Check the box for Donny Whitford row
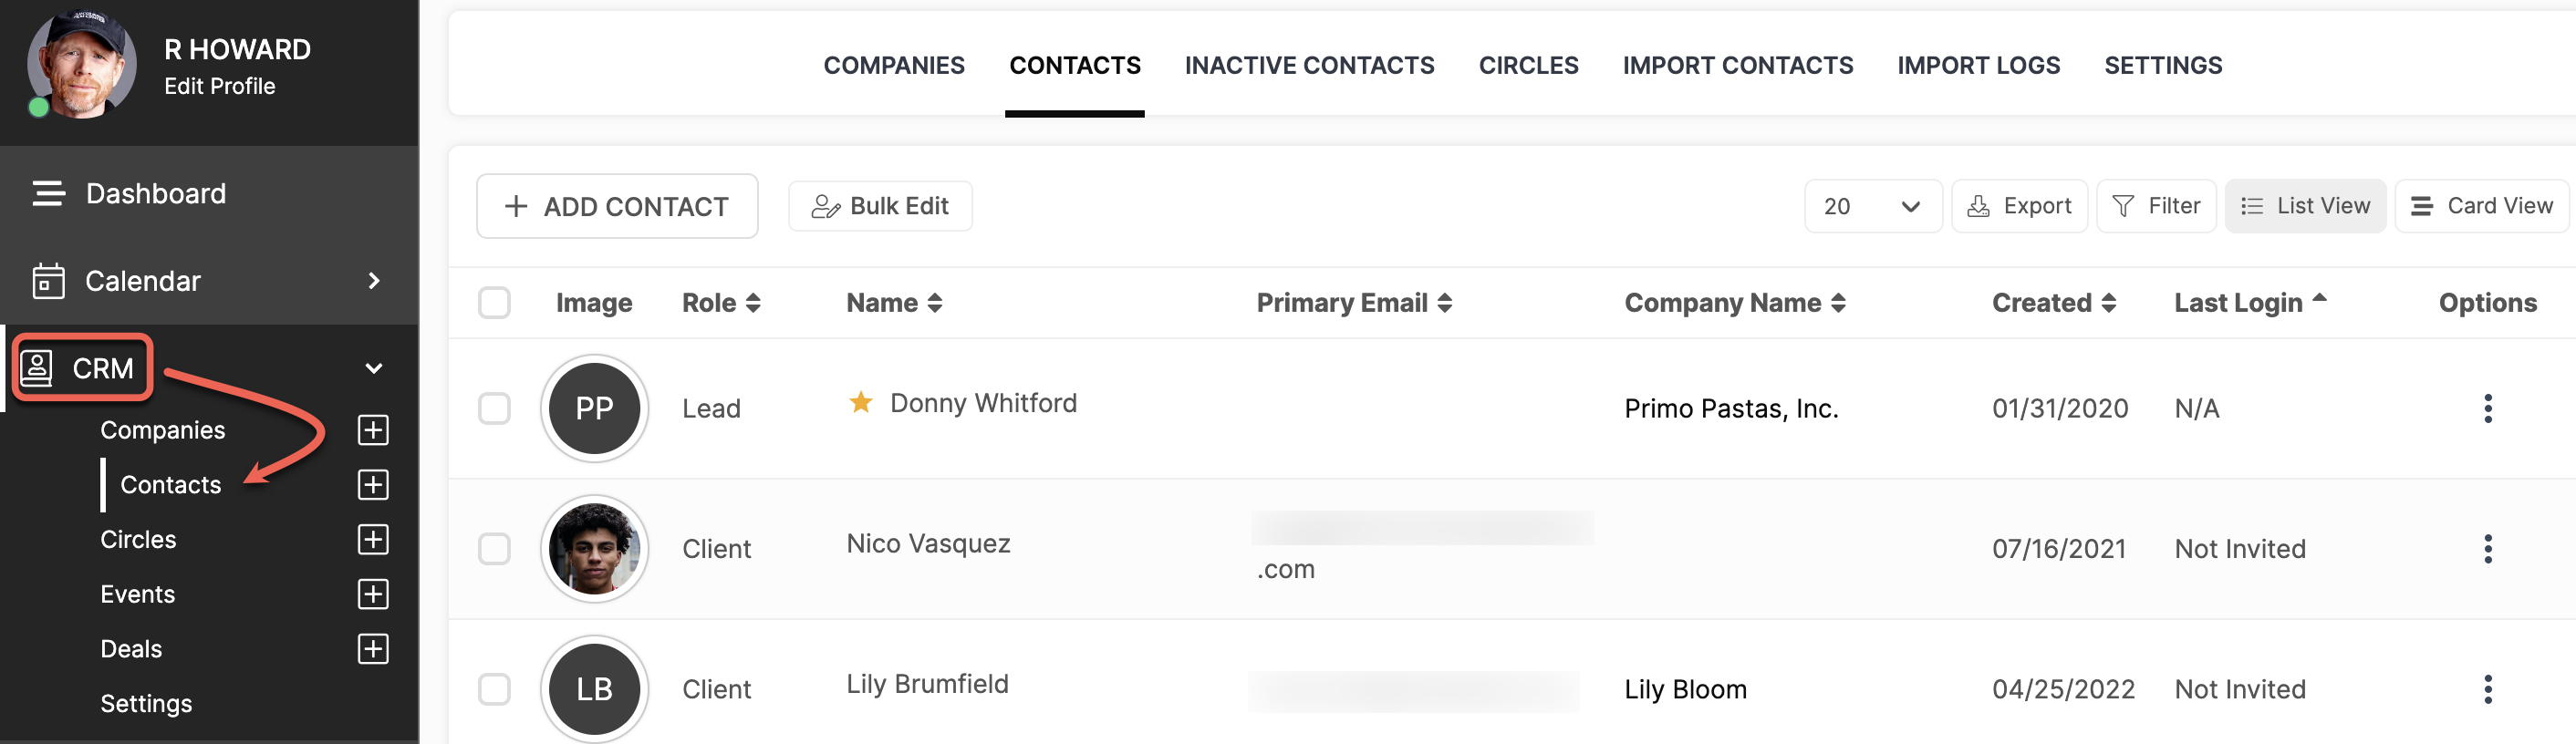 494,408
